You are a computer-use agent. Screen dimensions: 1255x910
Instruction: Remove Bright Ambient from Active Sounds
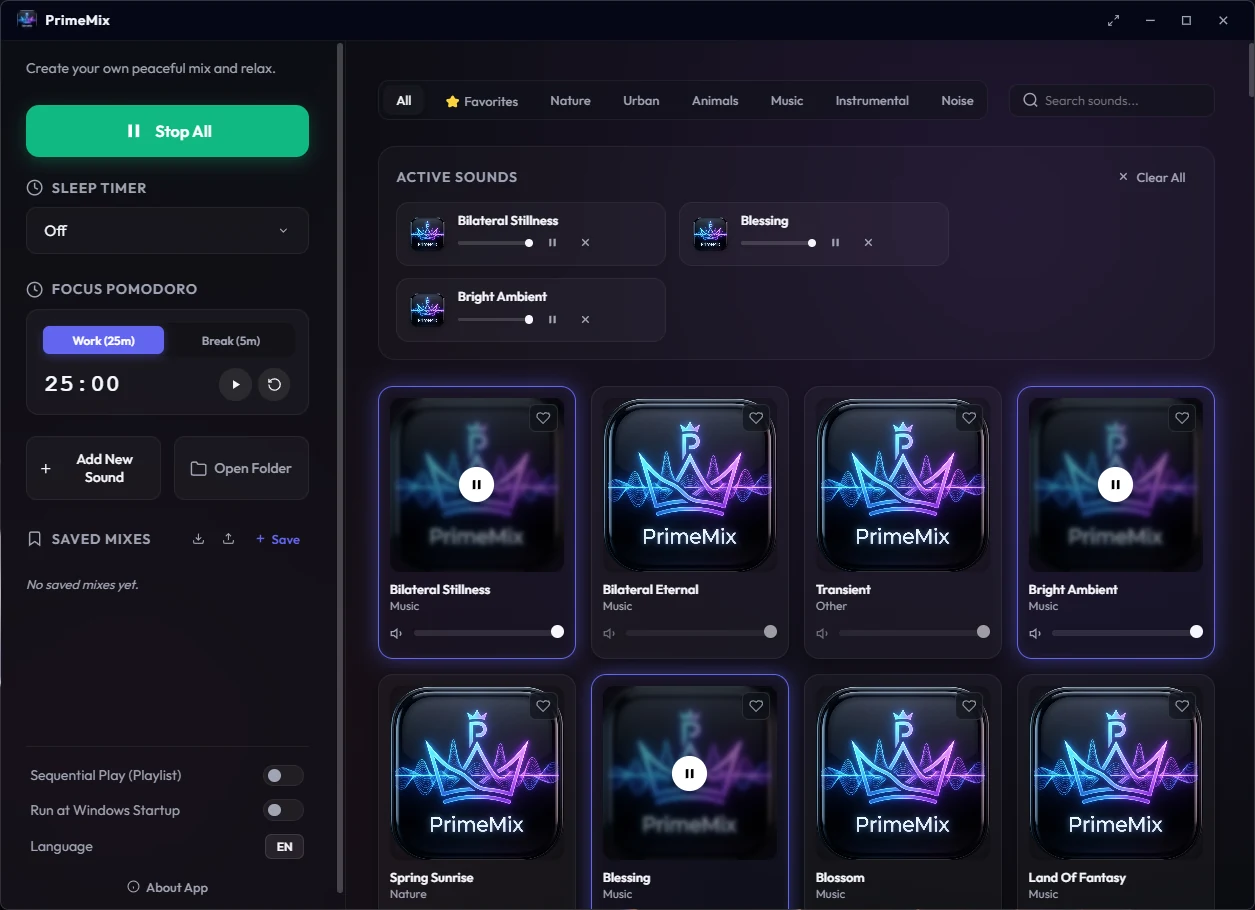pos(585,319)
